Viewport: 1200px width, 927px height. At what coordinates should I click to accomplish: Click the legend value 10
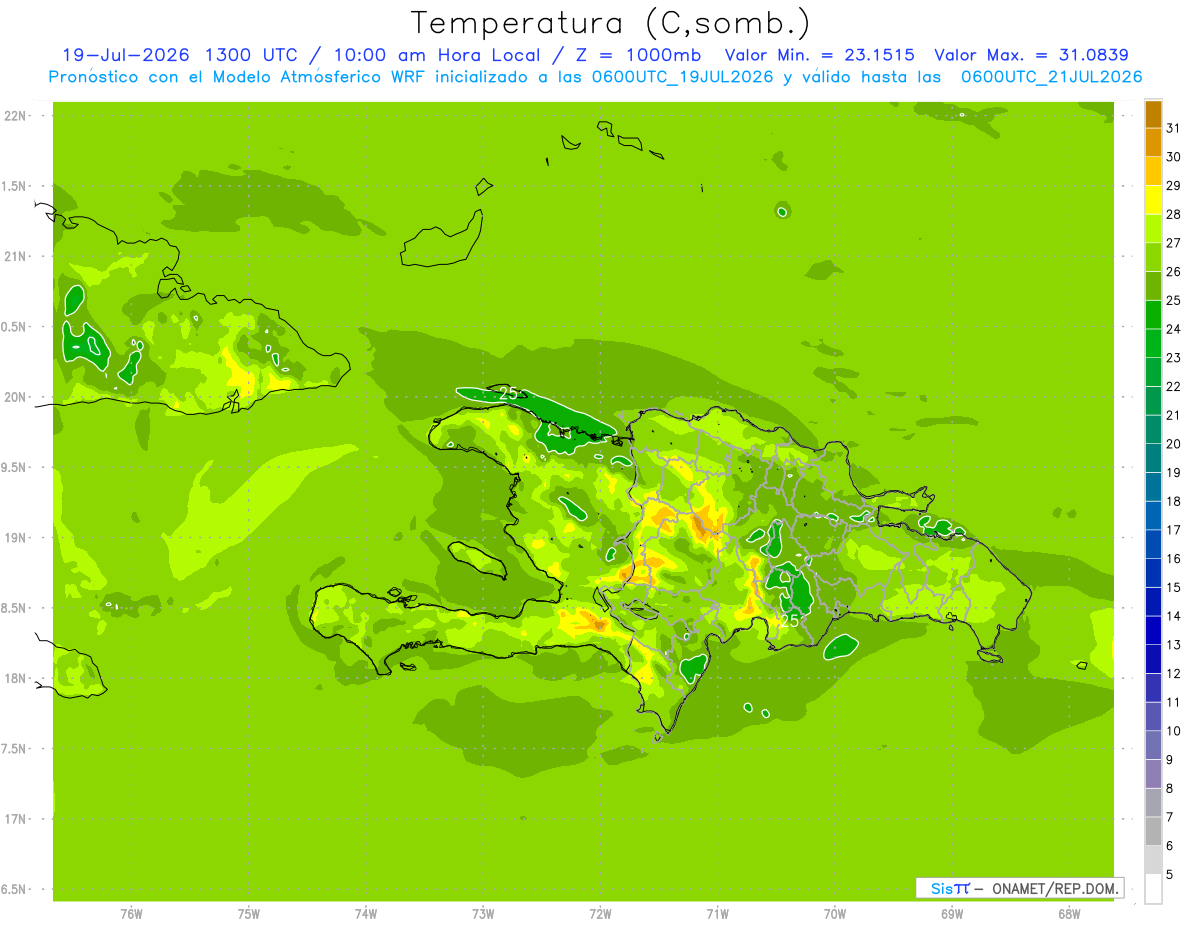point(1174,731)
